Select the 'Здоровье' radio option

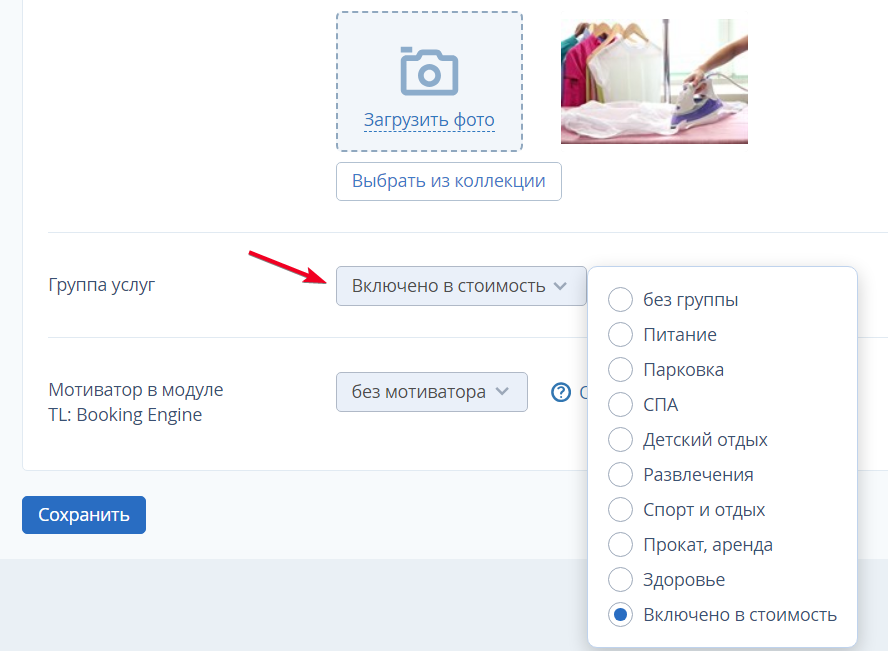pos(620,580)
